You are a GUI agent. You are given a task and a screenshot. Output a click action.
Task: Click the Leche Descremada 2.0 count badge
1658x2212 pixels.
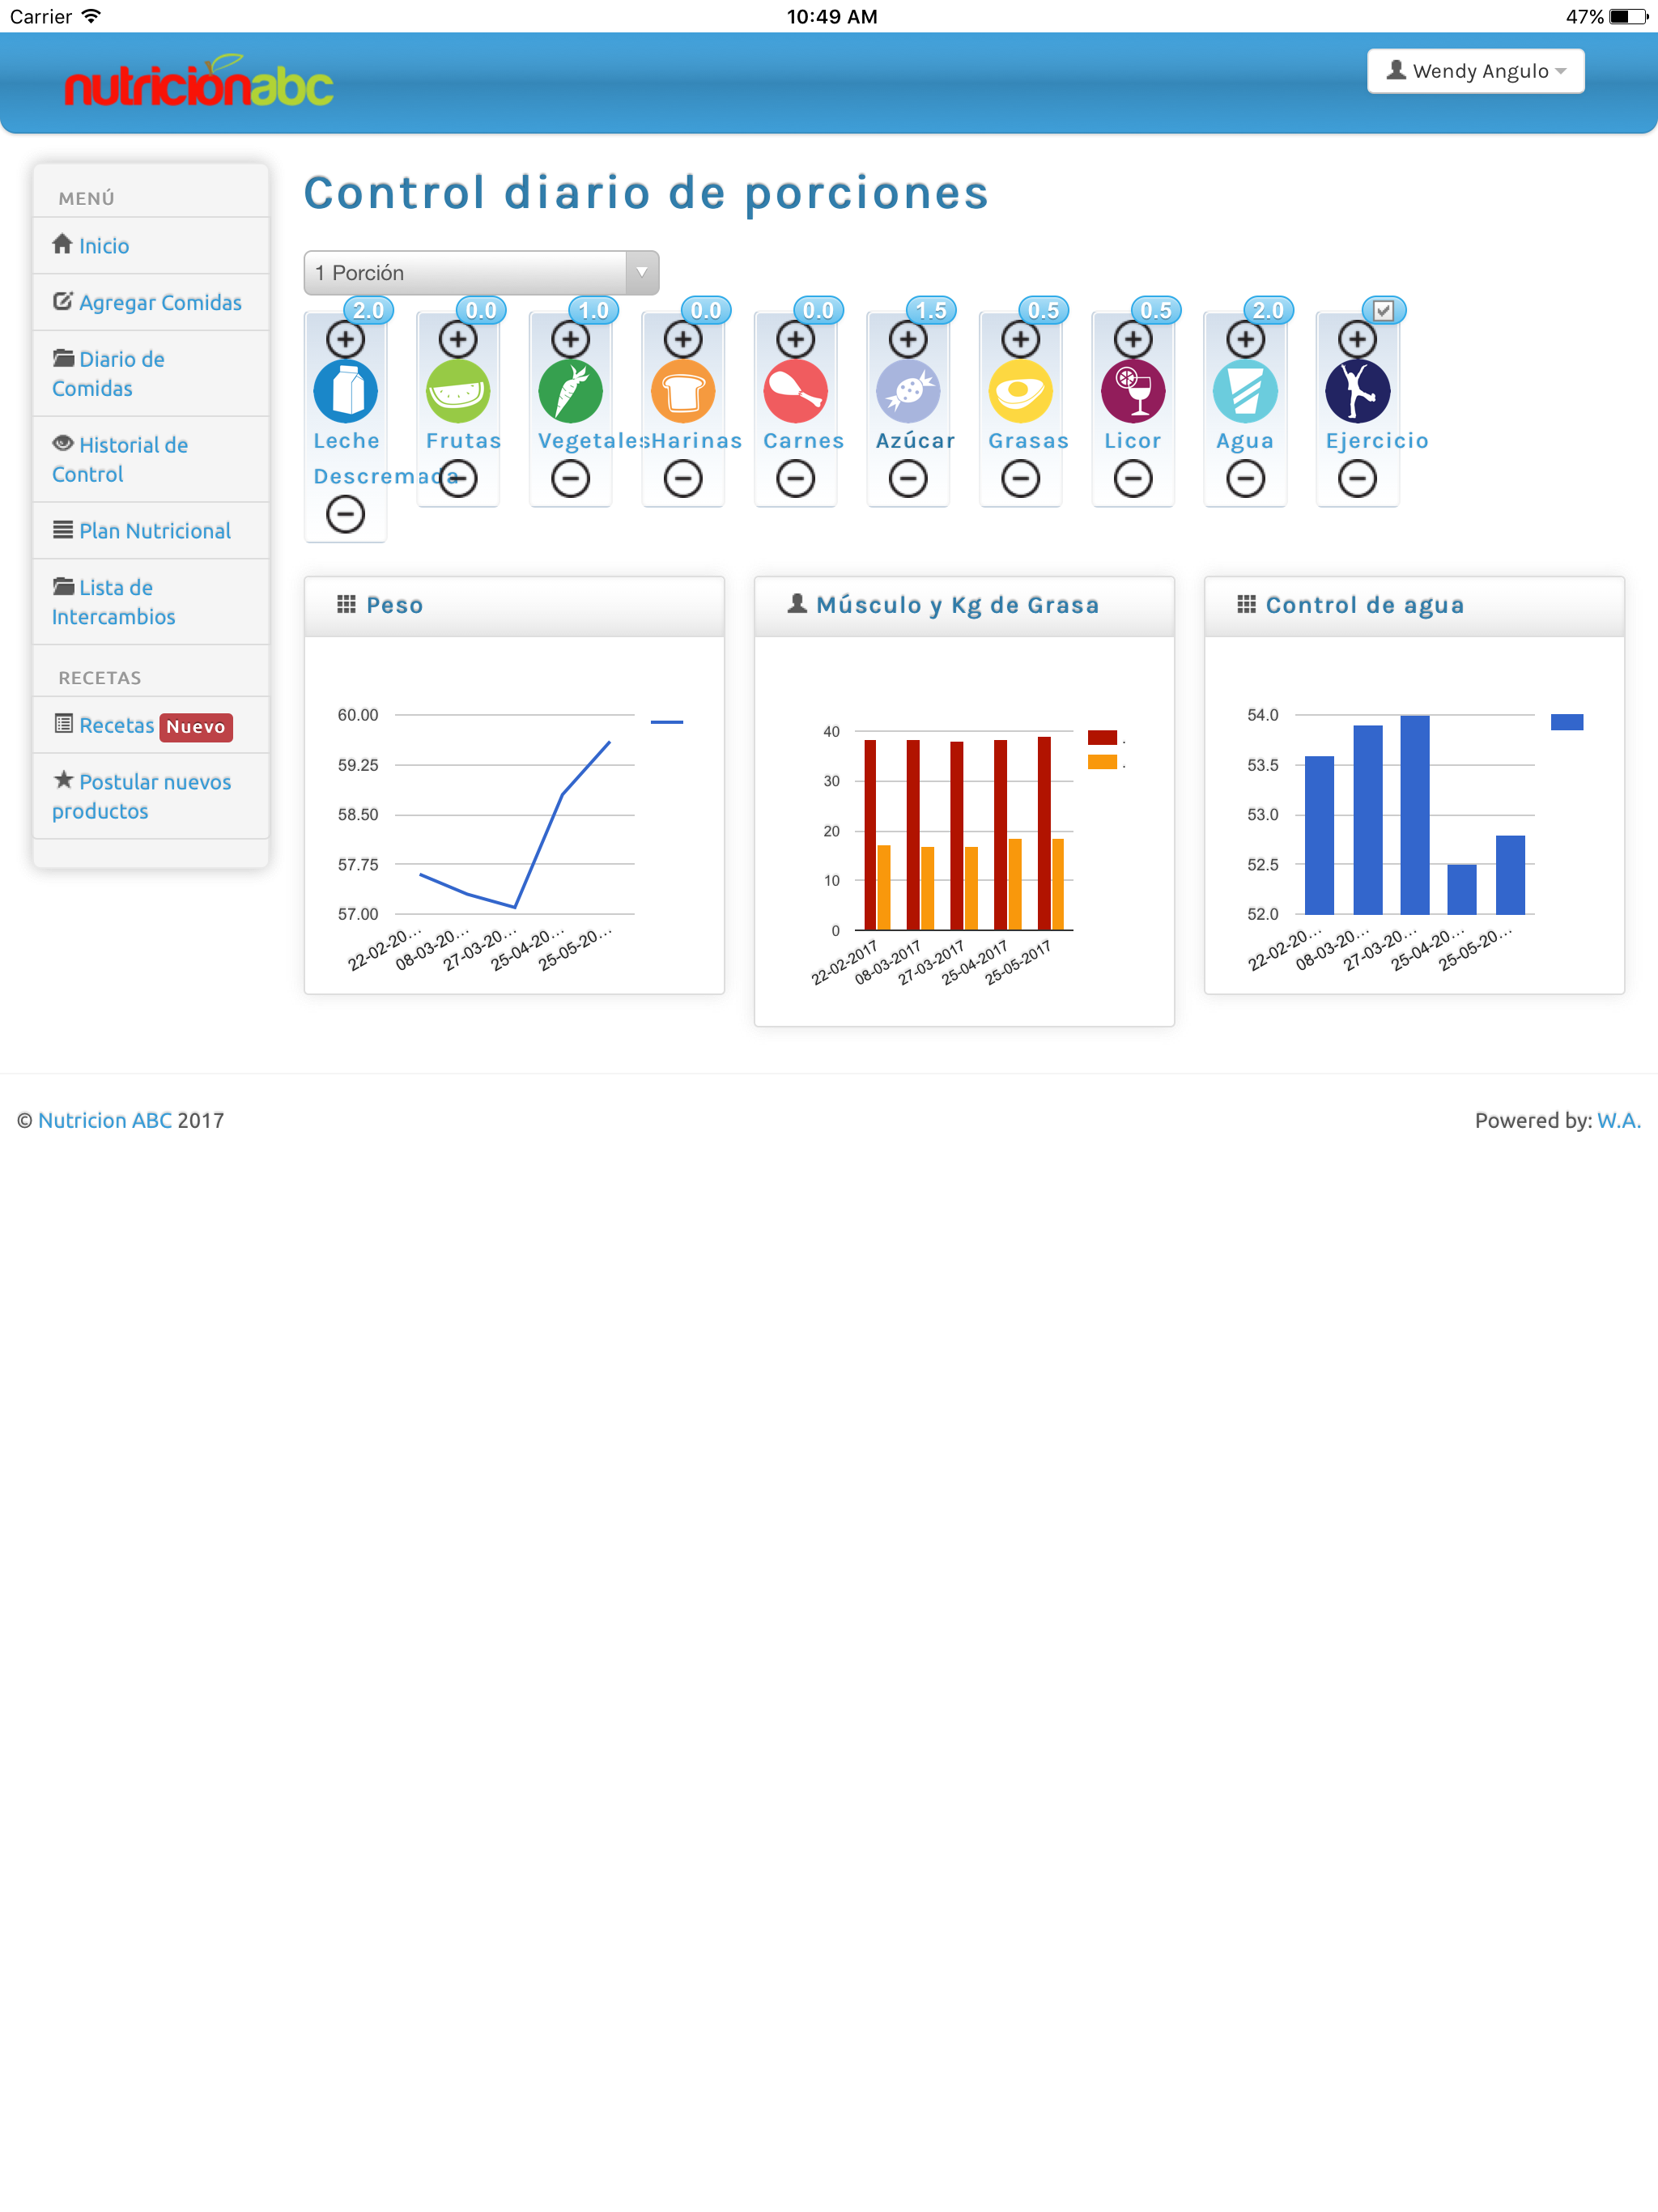pyautogui.click(x=368, y=310)
